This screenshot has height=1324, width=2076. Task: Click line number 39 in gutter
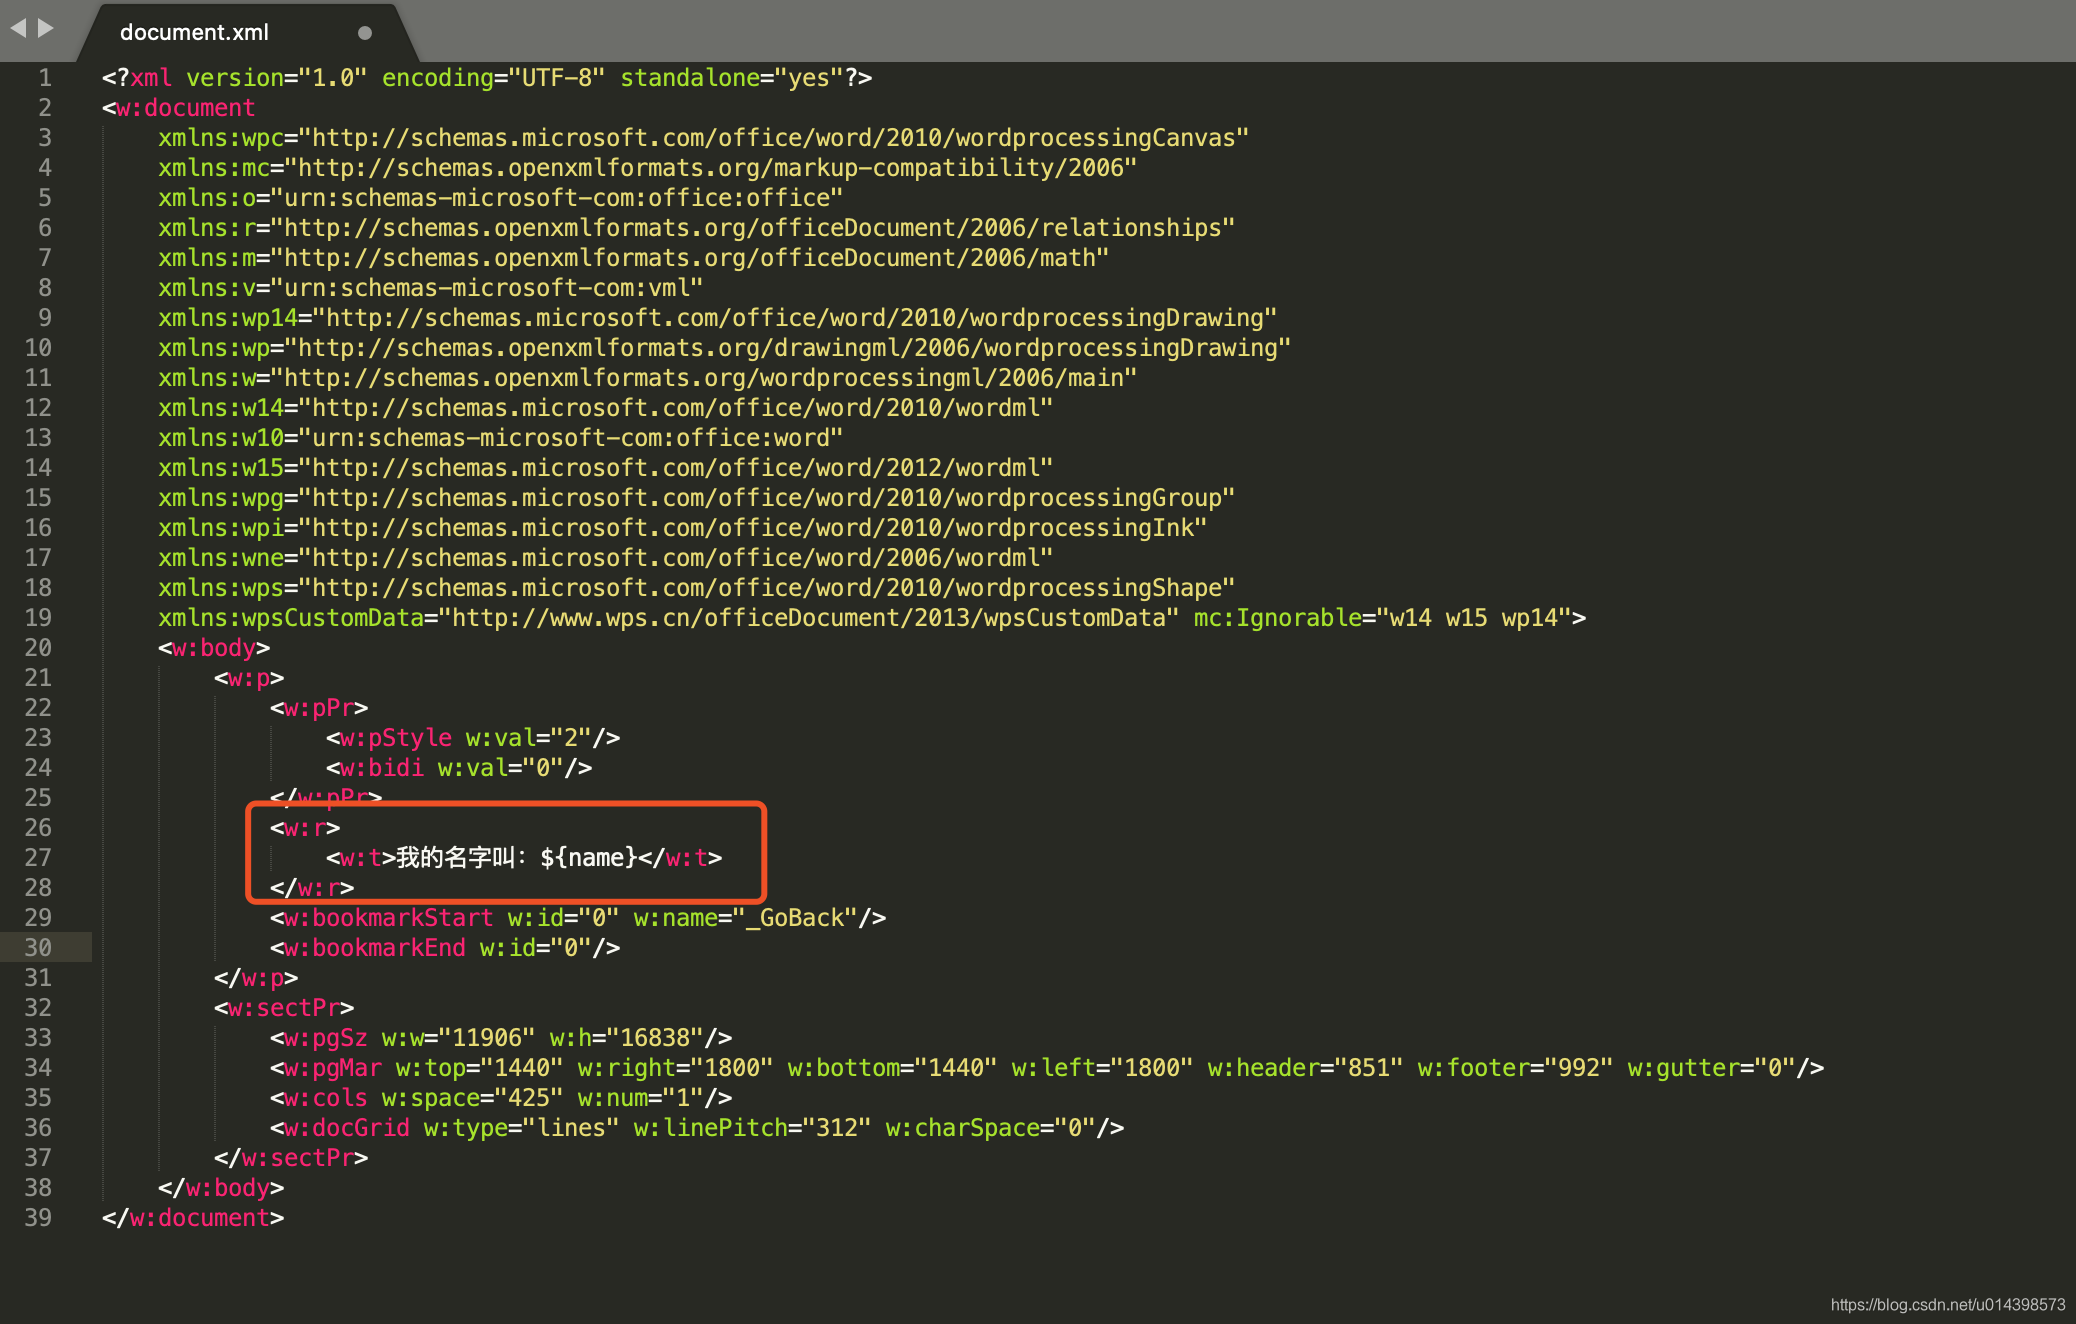pos(38,1218)
